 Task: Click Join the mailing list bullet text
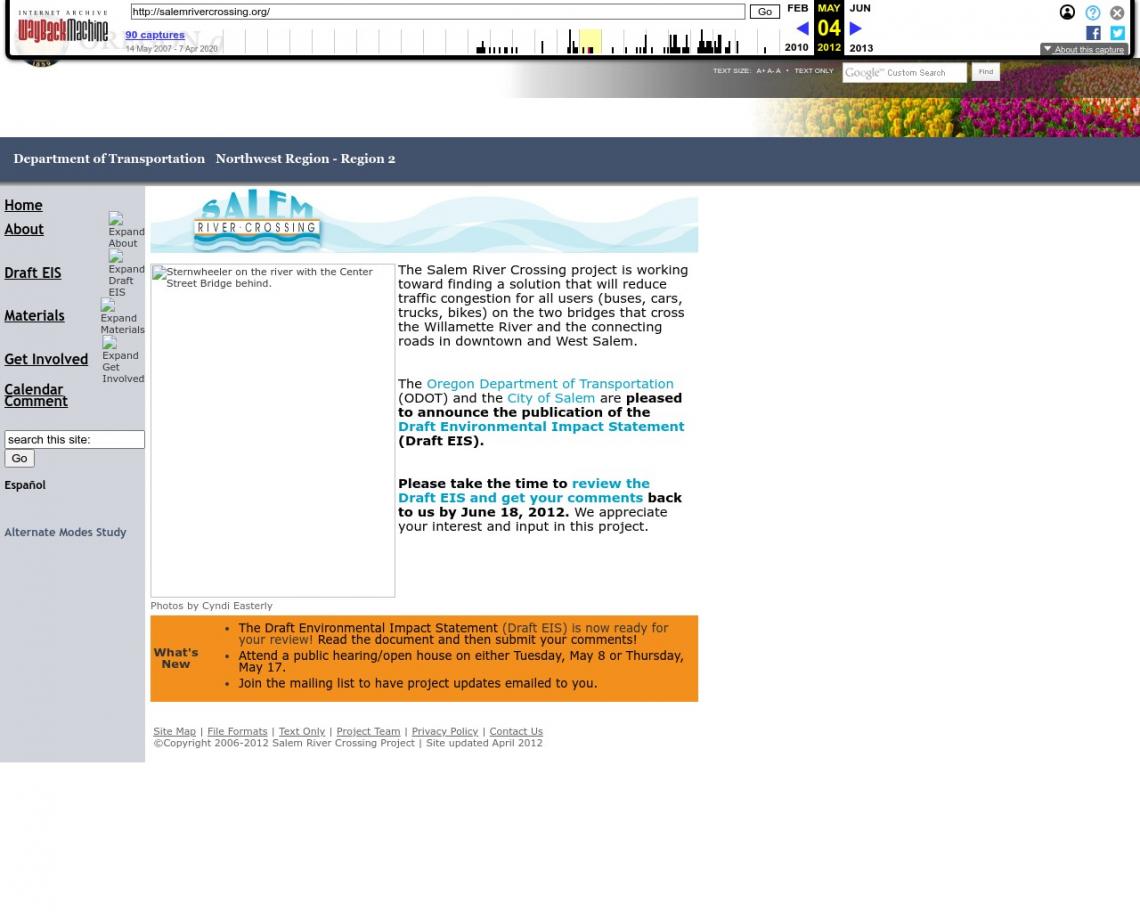click(x=417, y=684)
